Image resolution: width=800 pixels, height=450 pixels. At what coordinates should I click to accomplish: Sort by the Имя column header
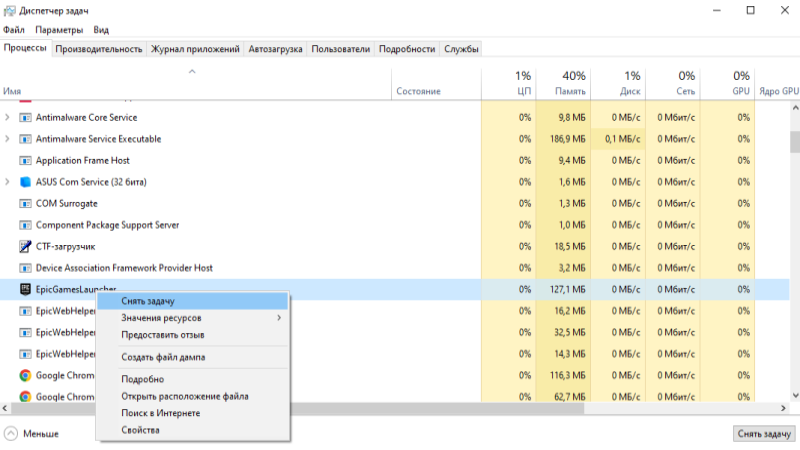pos(195,84)
